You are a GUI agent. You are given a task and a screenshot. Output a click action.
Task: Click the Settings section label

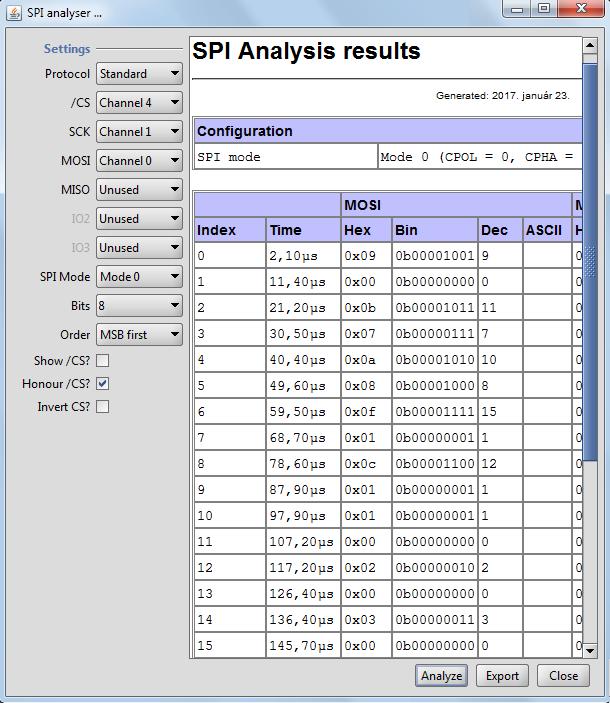(67, 48)
